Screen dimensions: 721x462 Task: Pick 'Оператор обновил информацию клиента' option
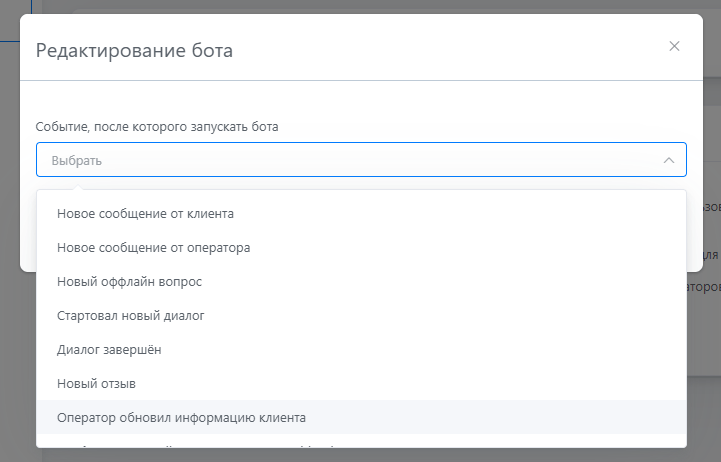[181, 417]
